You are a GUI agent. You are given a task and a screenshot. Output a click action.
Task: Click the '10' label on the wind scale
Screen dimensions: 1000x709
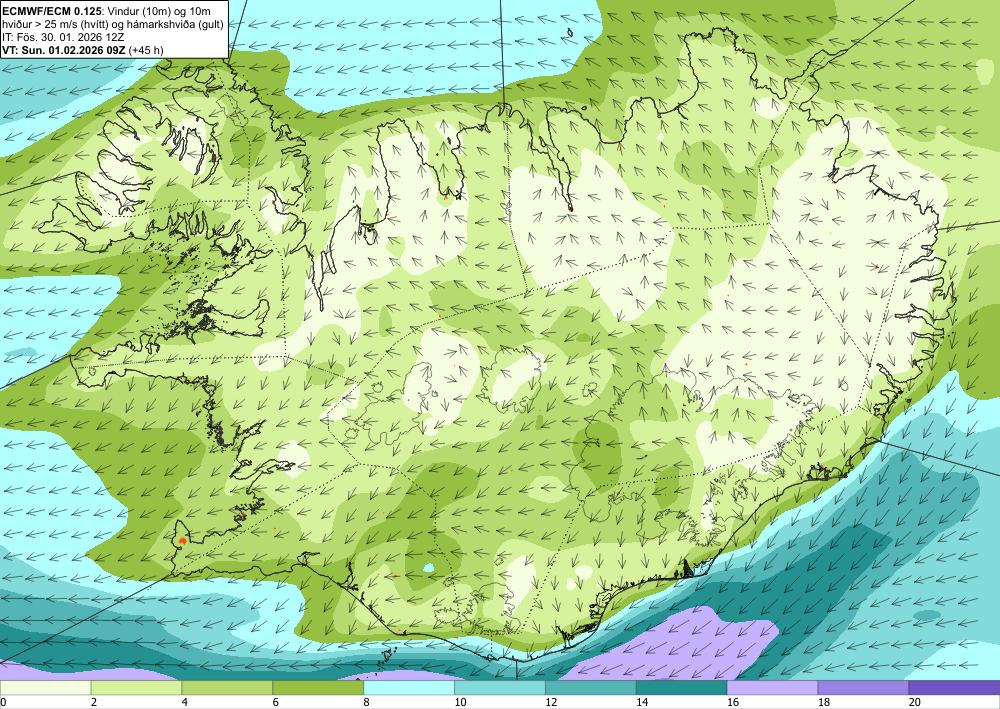[x=460, y=703]
